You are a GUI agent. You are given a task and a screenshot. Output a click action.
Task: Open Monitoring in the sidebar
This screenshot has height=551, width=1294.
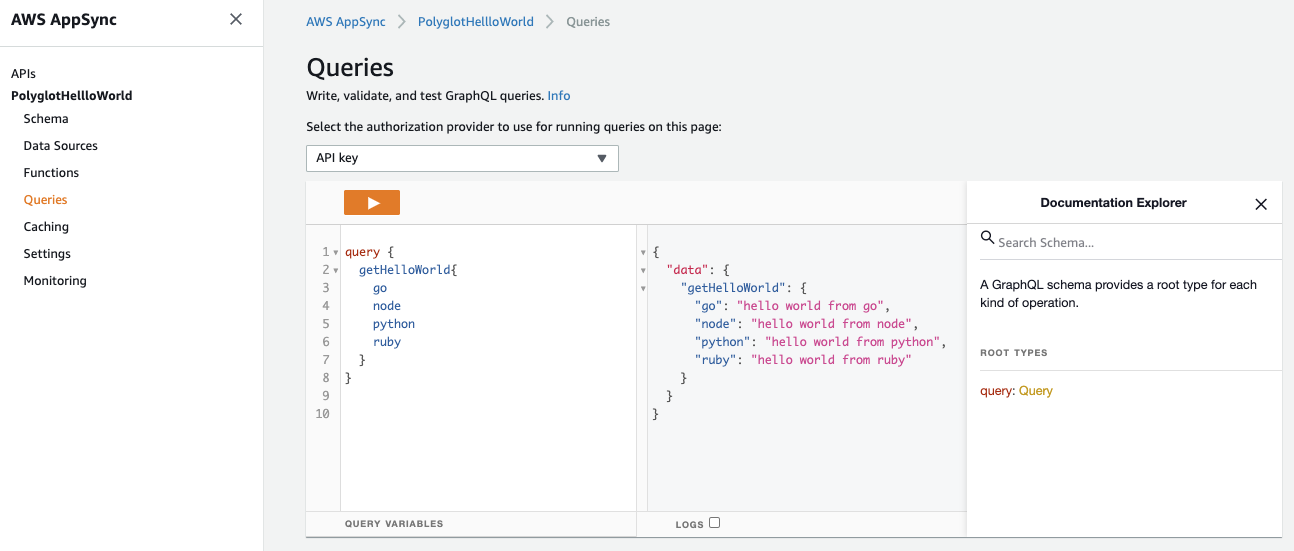(55, 281)
